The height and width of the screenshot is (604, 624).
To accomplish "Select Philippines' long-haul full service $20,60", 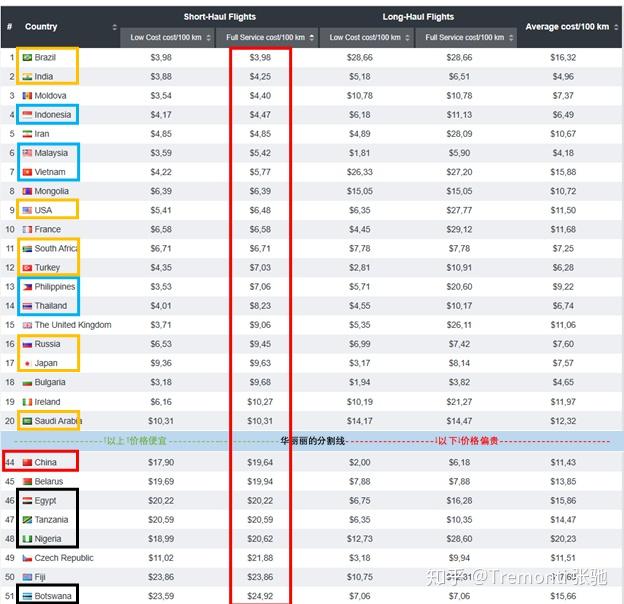I will click(459, 287).
